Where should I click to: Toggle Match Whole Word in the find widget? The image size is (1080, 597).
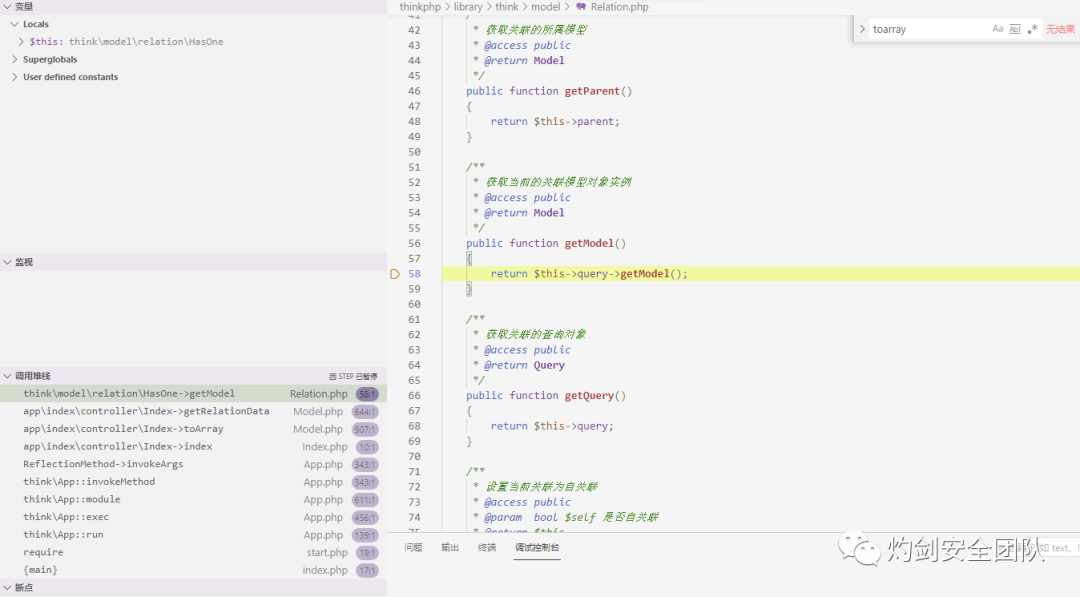[1015, 29]
